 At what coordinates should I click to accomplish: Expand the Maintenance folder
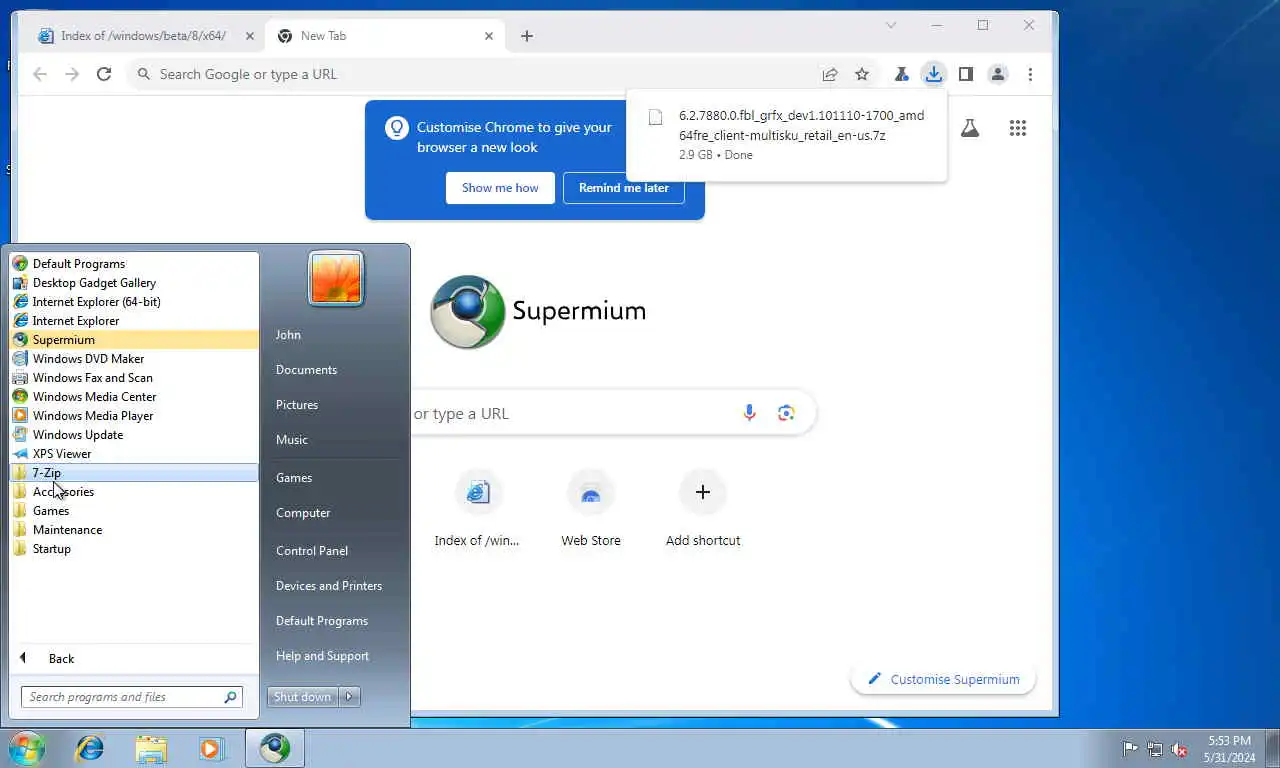[134, 530]
